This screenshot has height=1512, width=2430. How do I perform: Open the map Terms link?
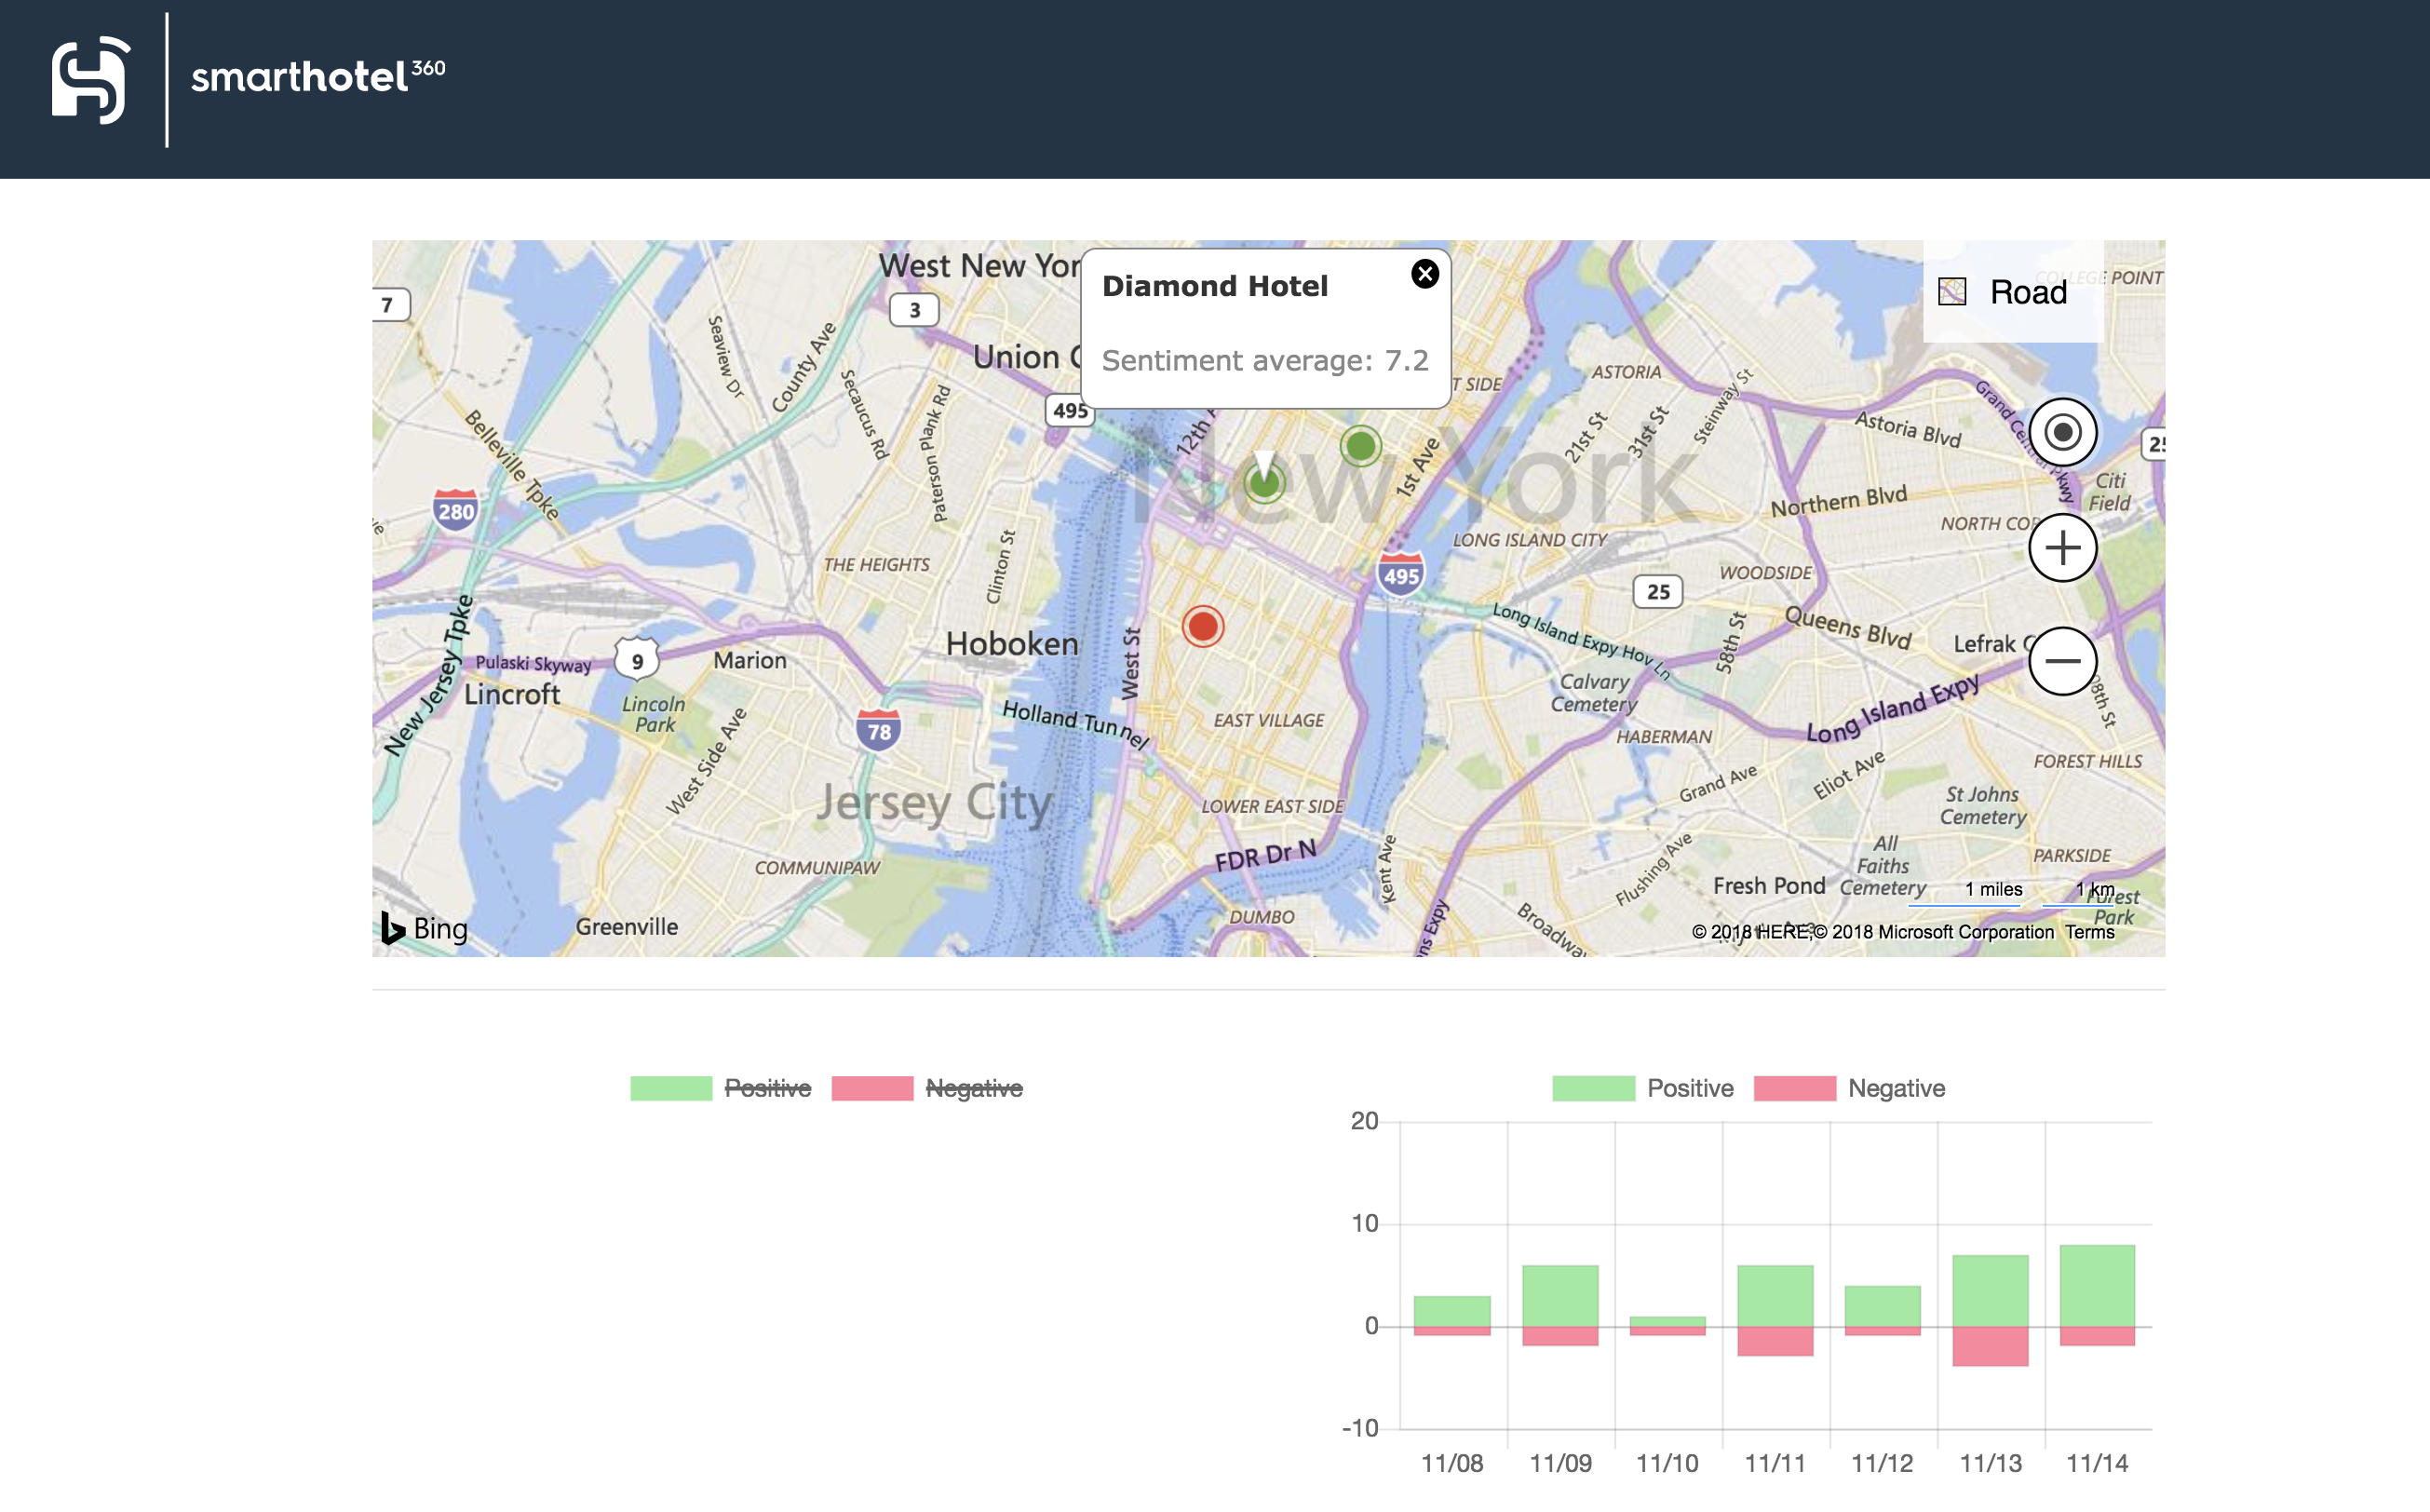tap(2089, 932)
